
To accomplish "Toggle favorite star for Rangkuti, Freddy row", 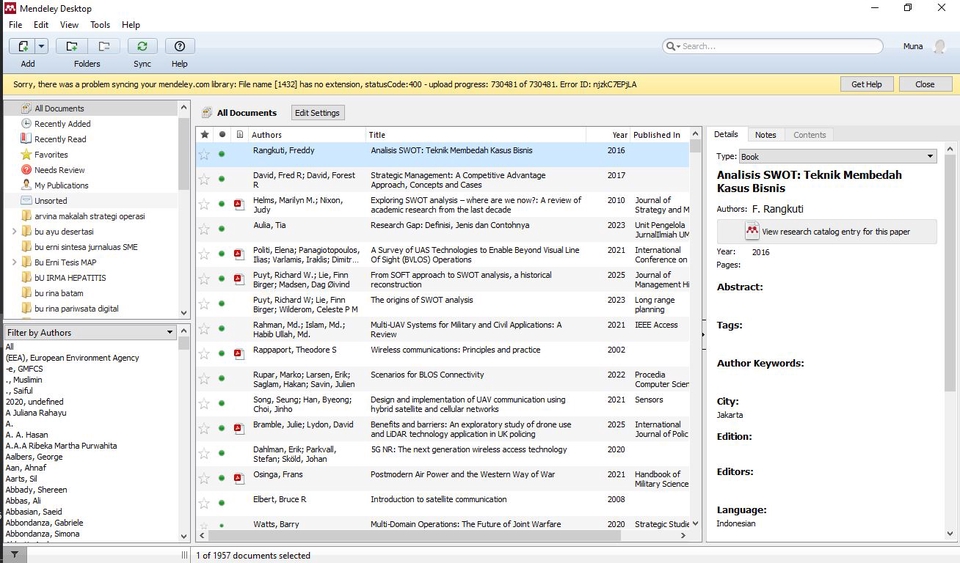I will click(205, 154).
